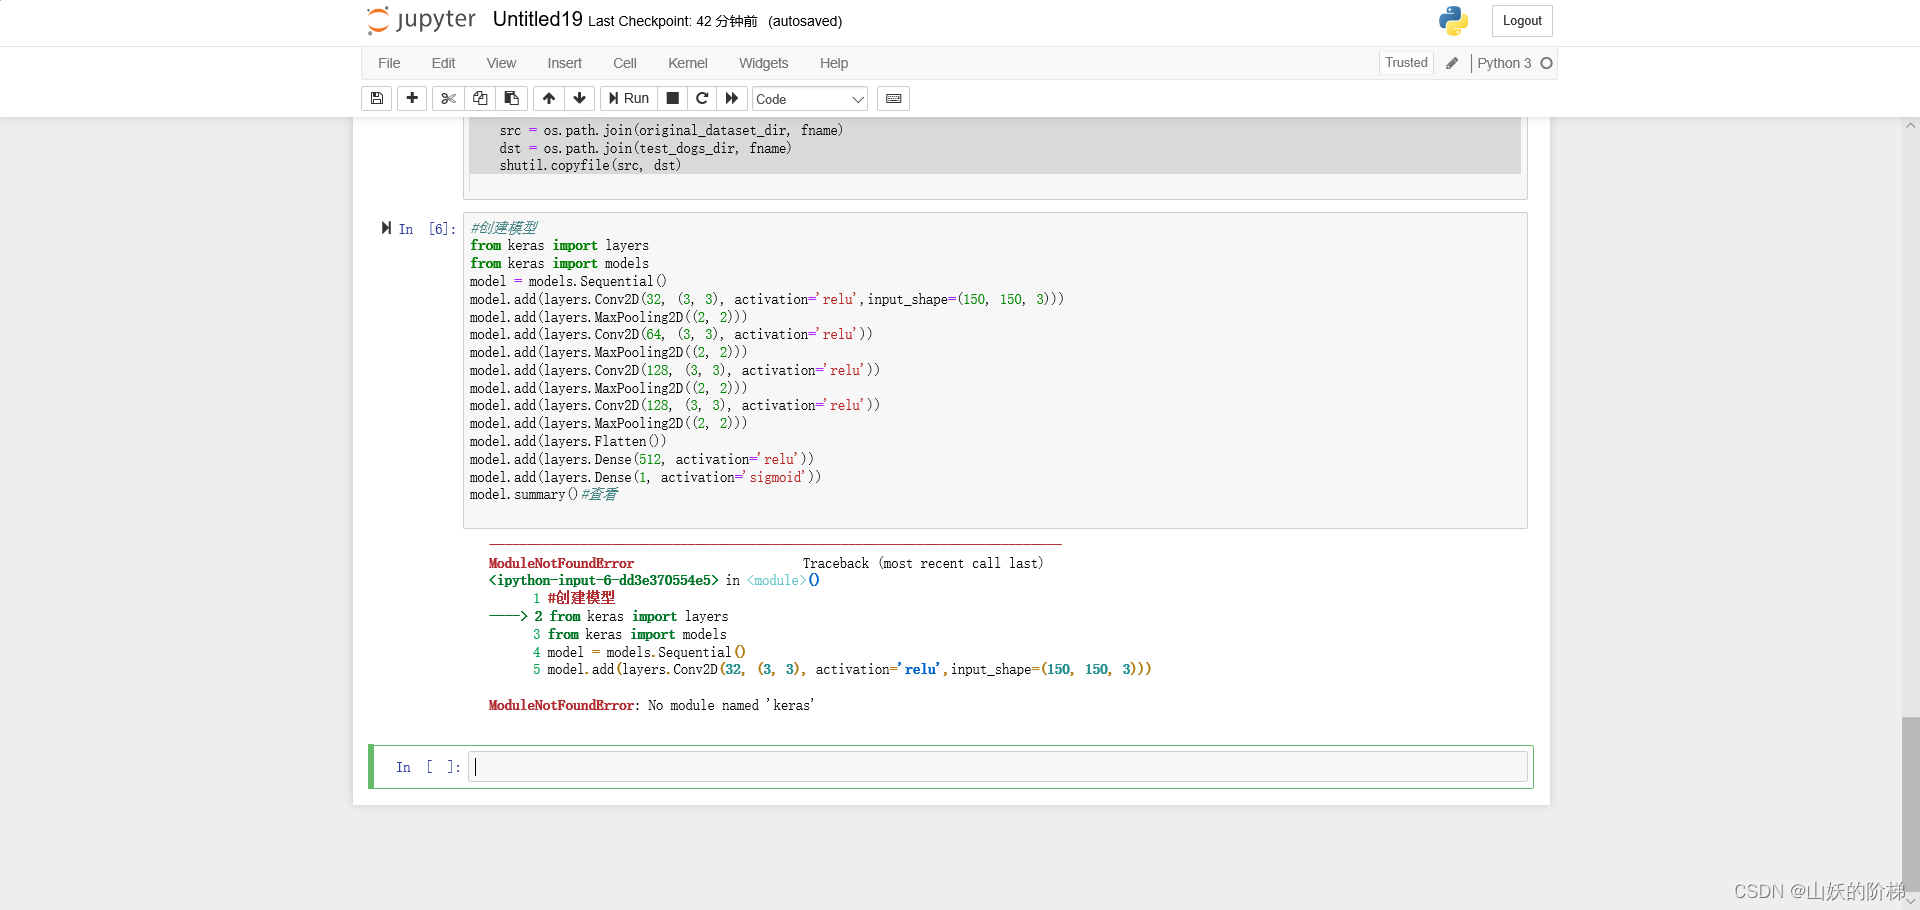
Task: Cut selected cells with scissors icon
Action: coord(448,98)
